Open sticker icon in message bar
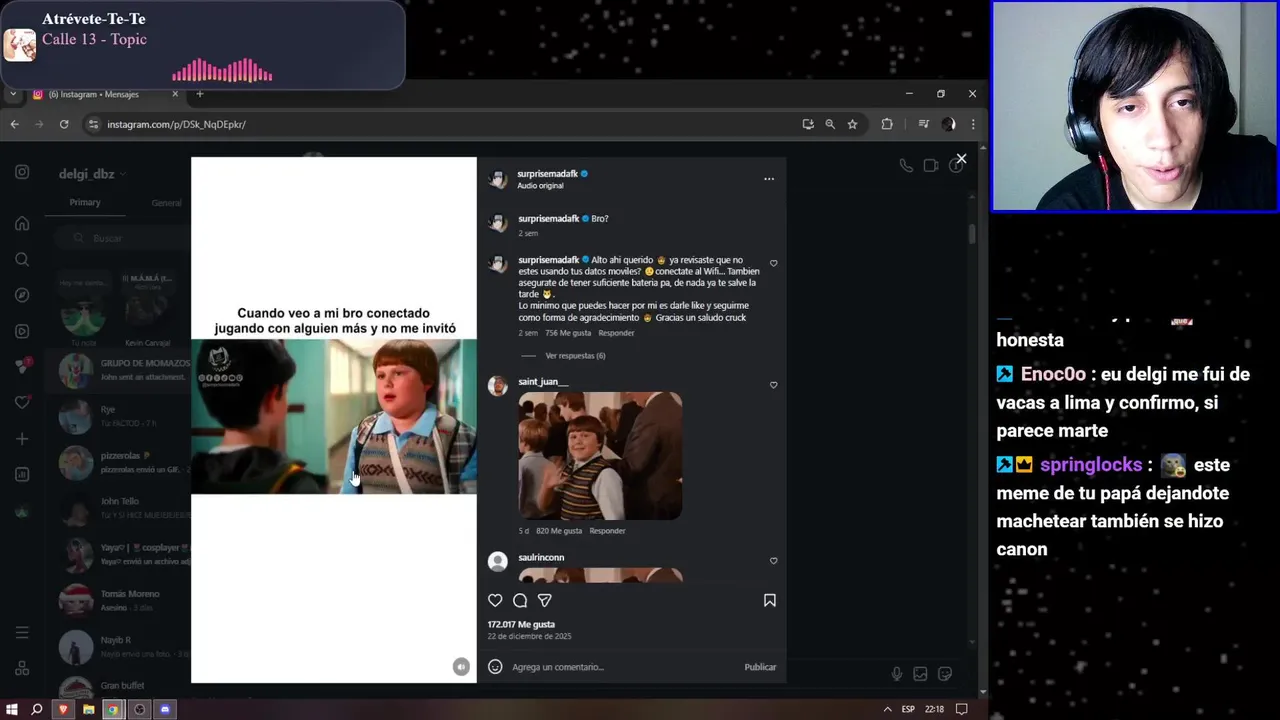1280x720 pixels. 945,674
